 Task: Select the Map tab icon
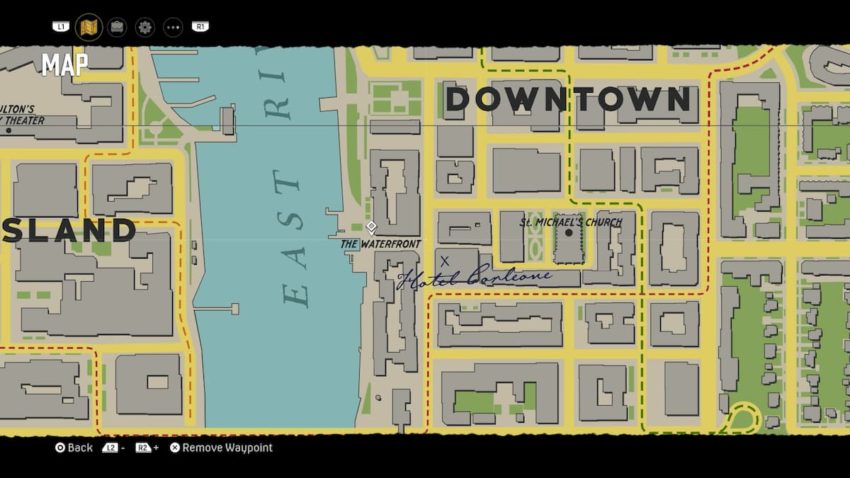(x=88, y=27)
